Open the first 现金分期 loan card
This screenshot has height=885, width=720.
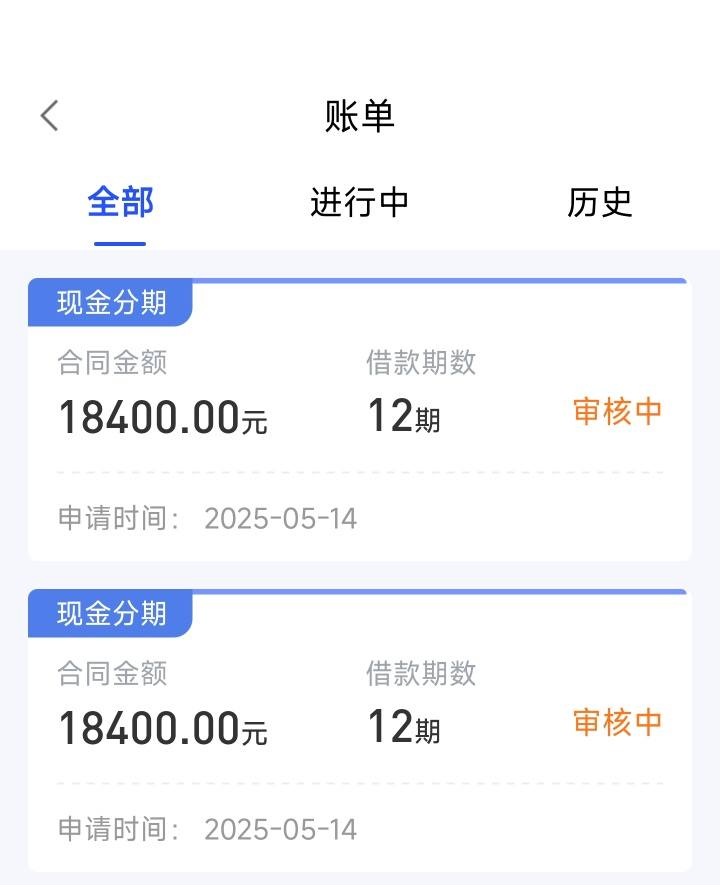click(359, 419)
